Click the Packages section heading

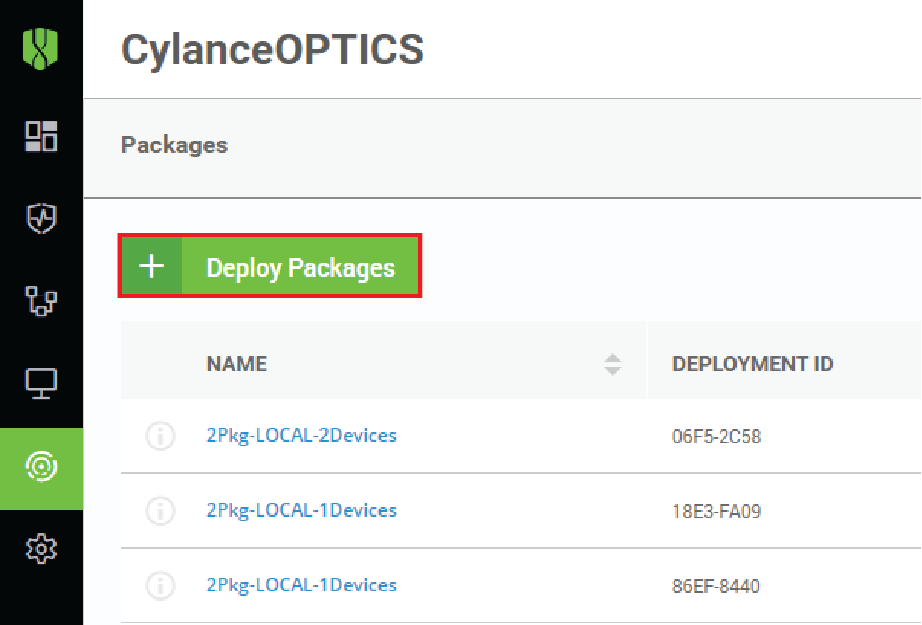[174, 145]
